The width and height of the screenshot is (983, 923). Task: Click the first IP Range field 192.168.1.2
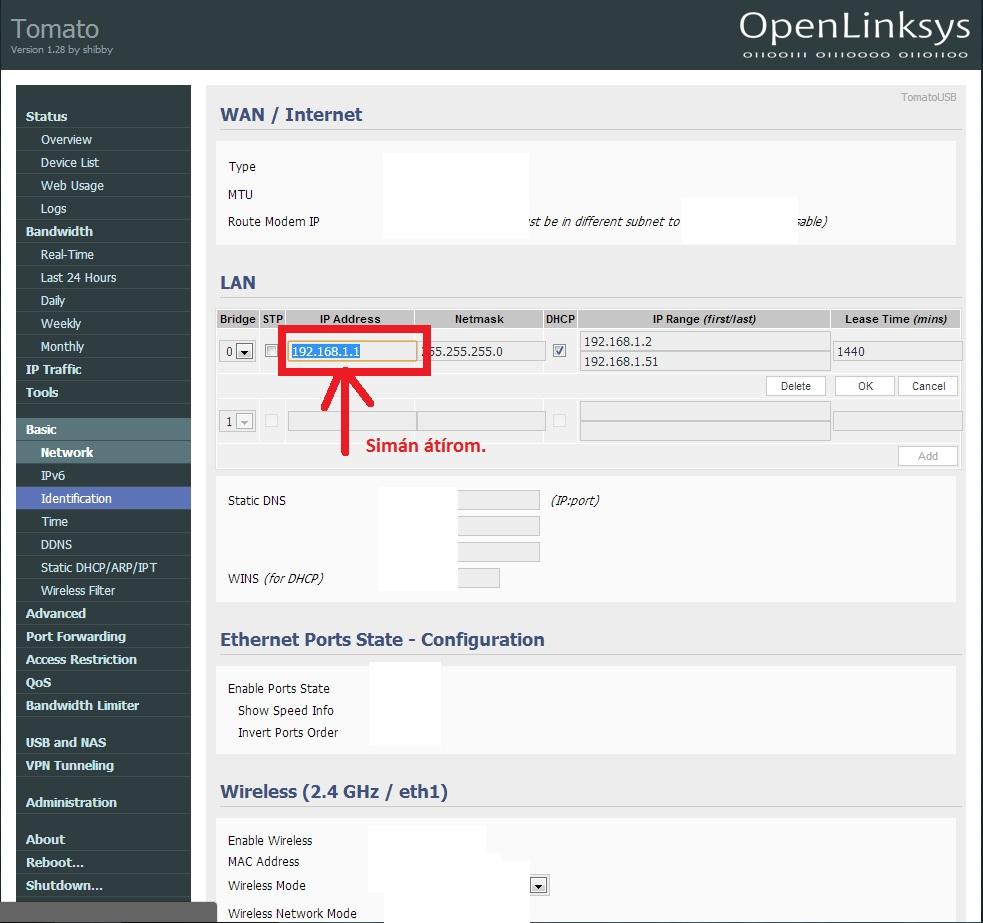705,341
